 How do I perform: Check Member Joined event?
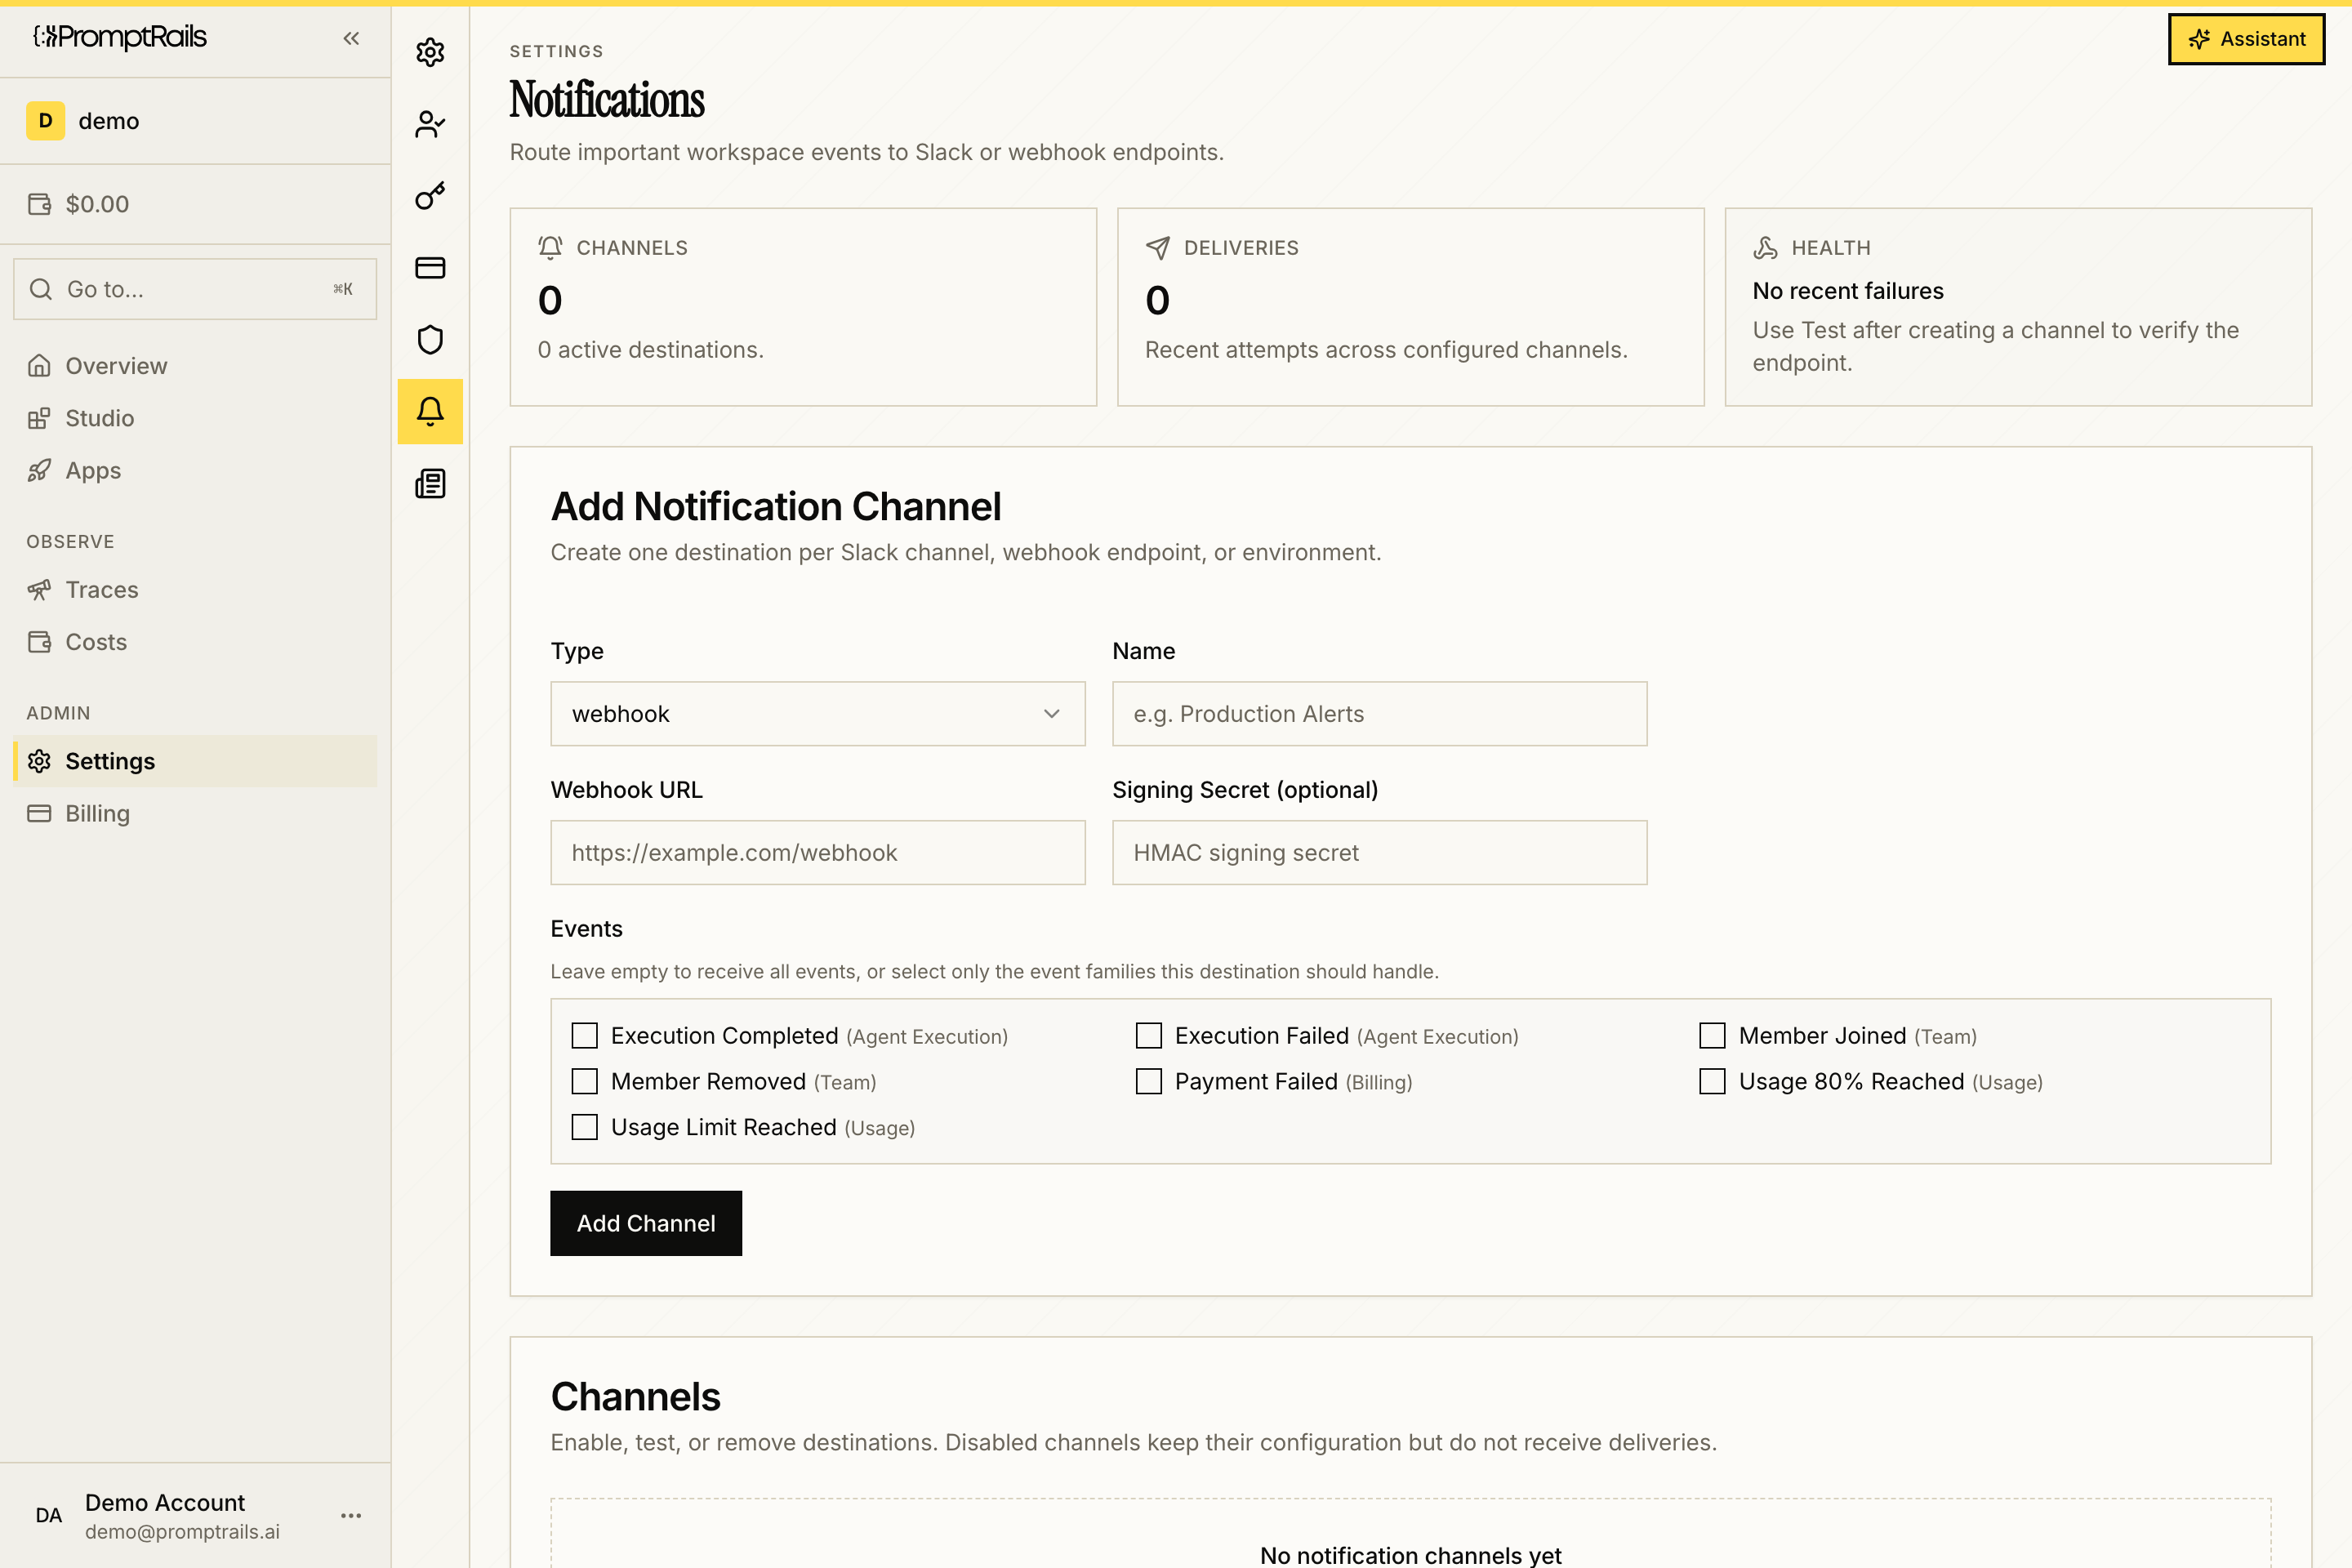pyautogui.click(x=1712, y=1036)
